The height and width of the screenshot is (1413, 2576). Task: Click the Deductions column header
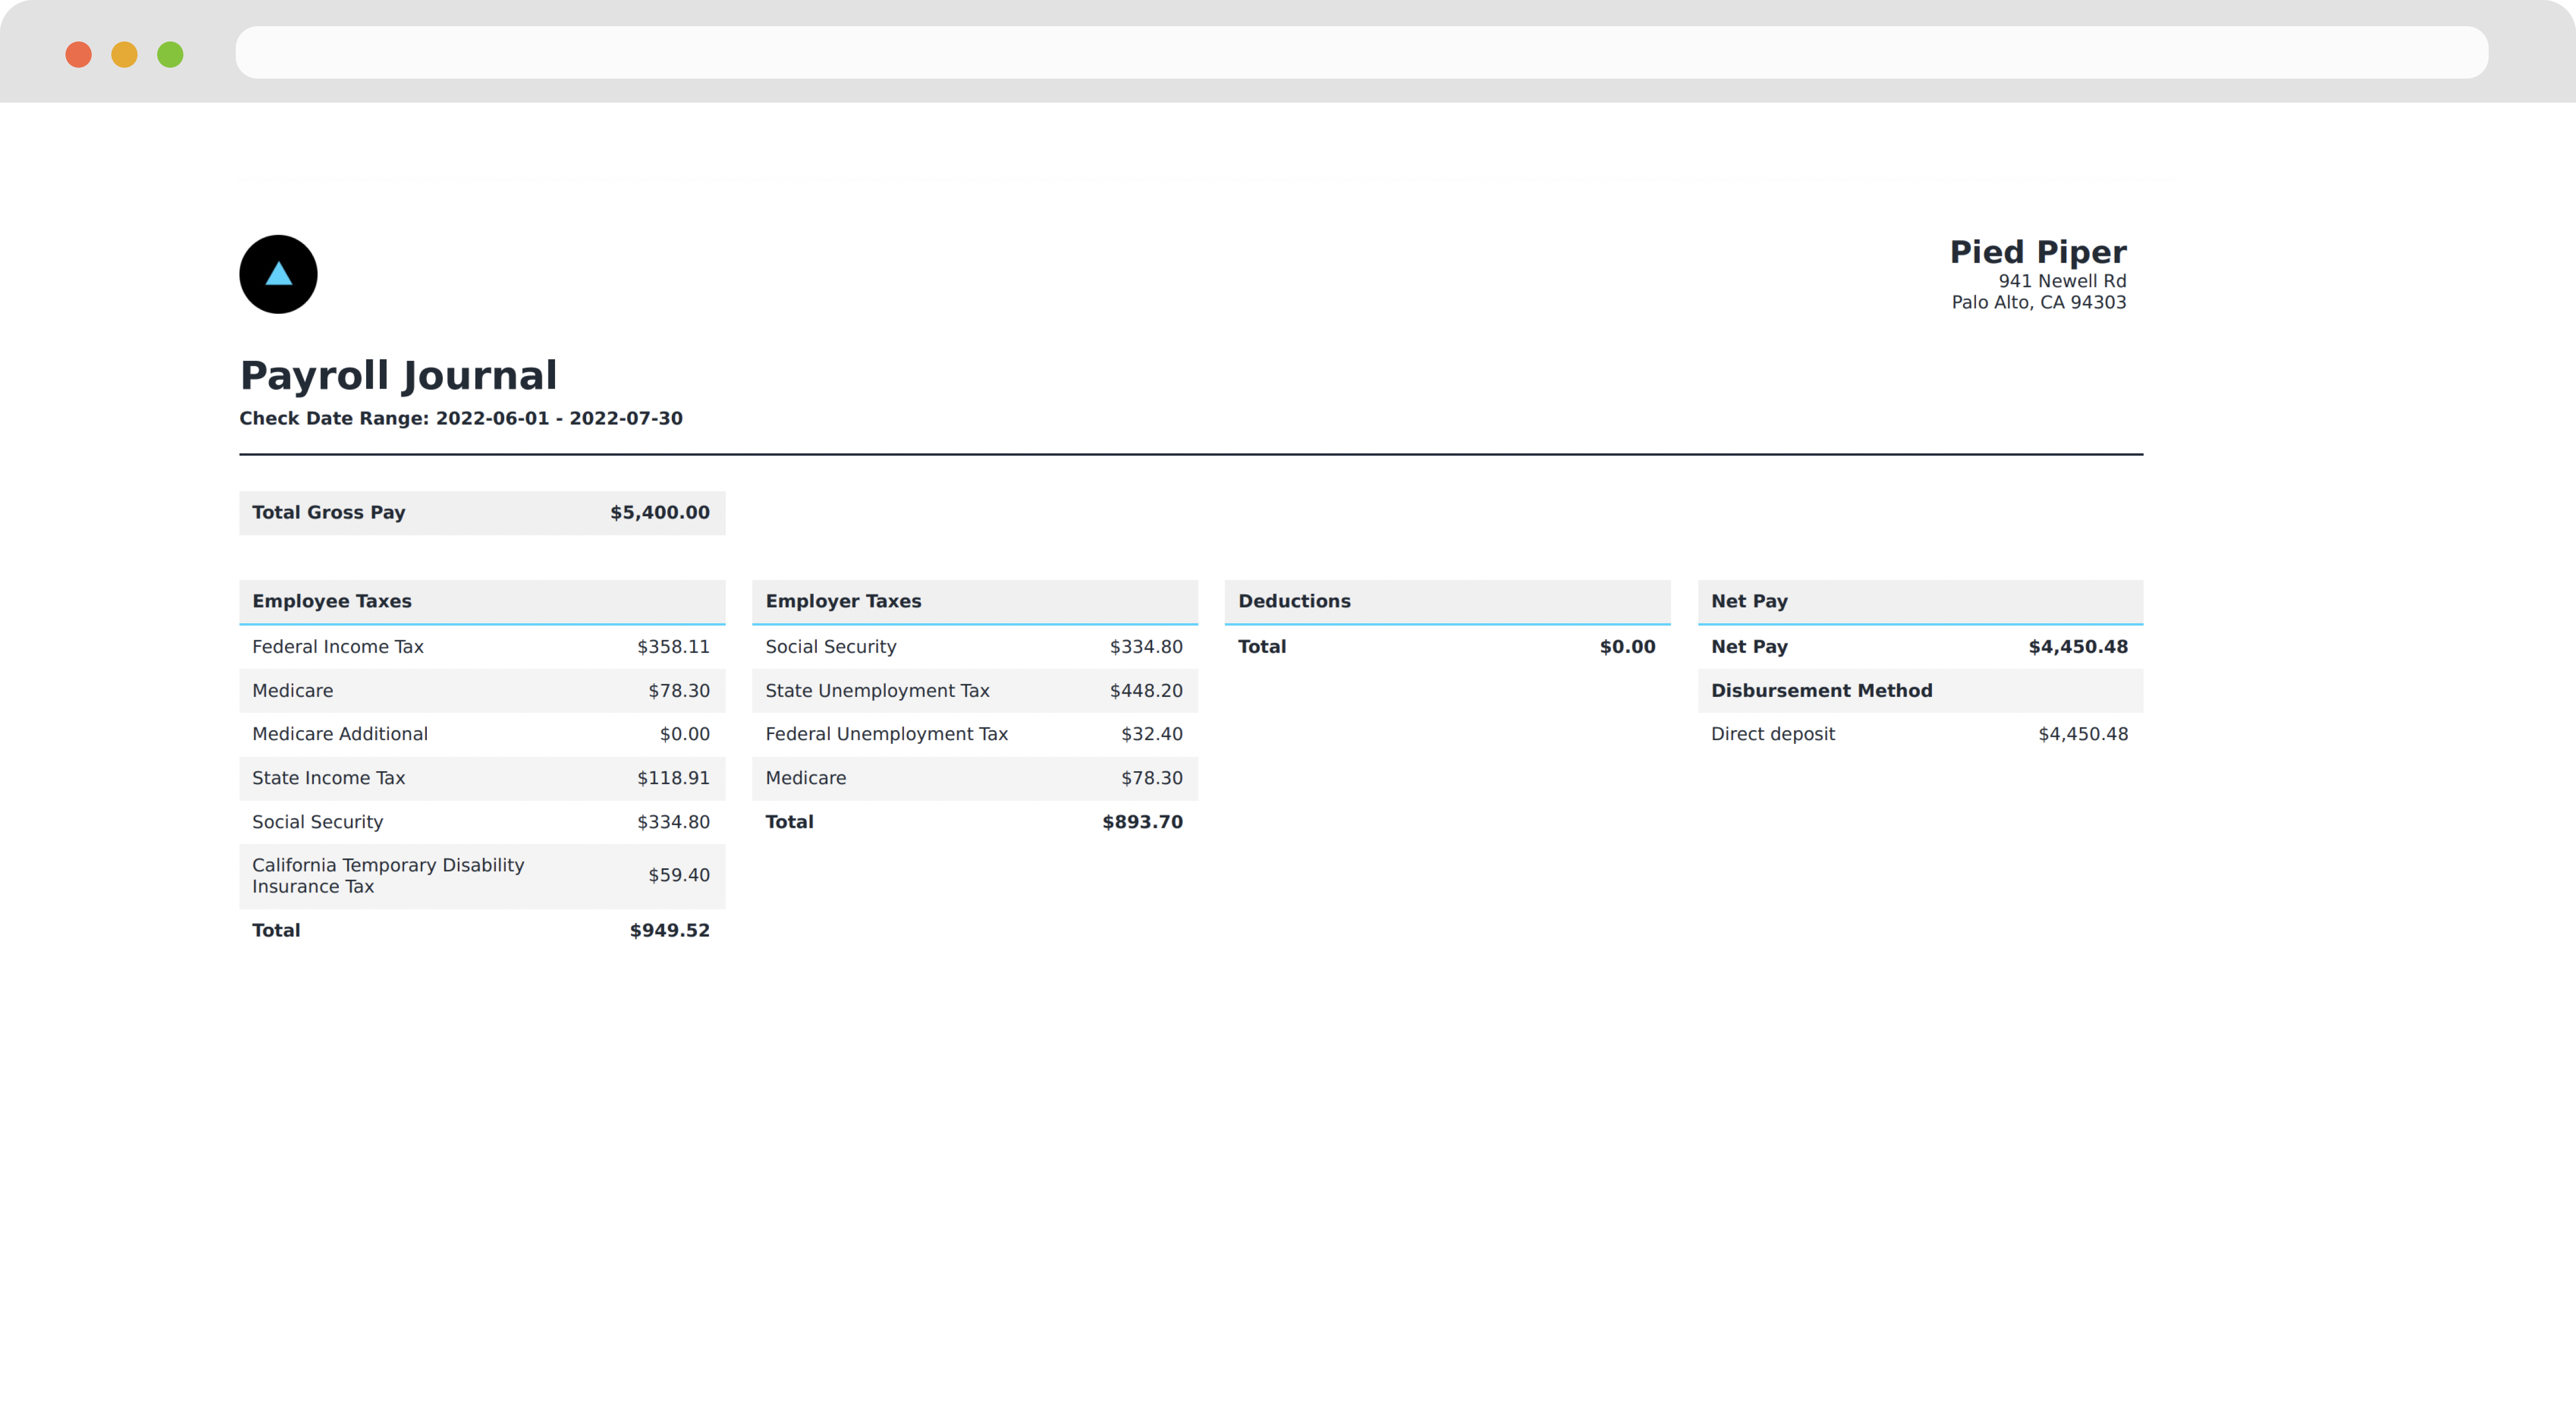[1448, 601]
